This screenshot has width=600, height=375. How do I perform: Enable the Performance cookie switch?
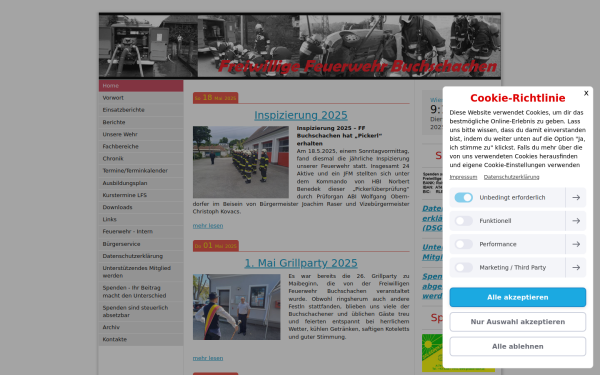point(463,244)
